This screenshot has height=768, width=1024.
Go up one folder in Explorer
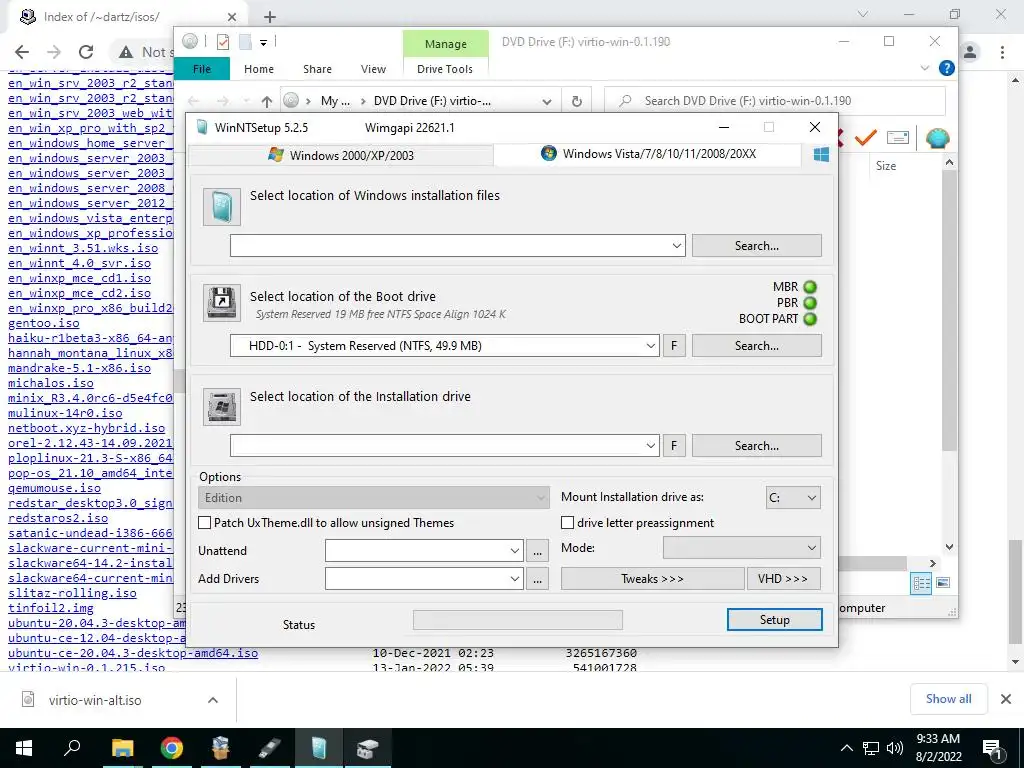pyautogui.click(x=266, y=101)
